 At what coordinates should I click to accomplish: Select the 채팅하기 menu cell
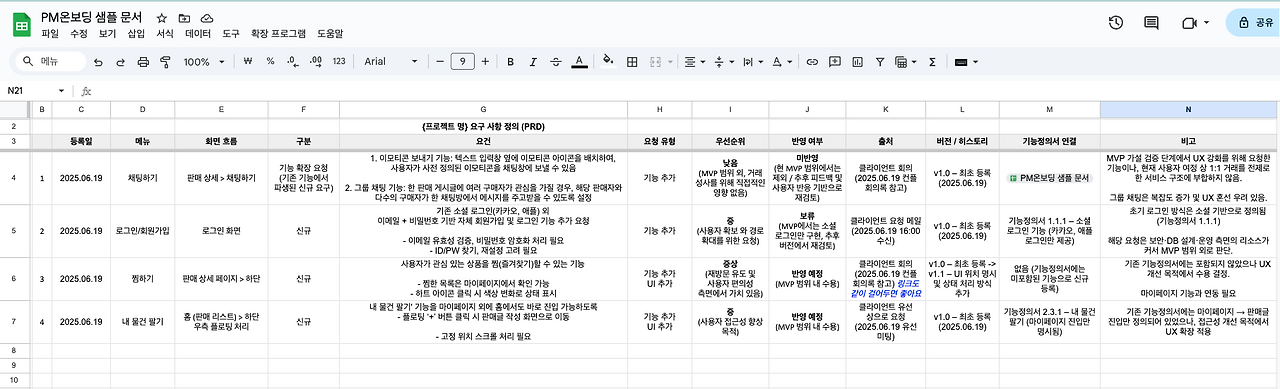(142, 177)
